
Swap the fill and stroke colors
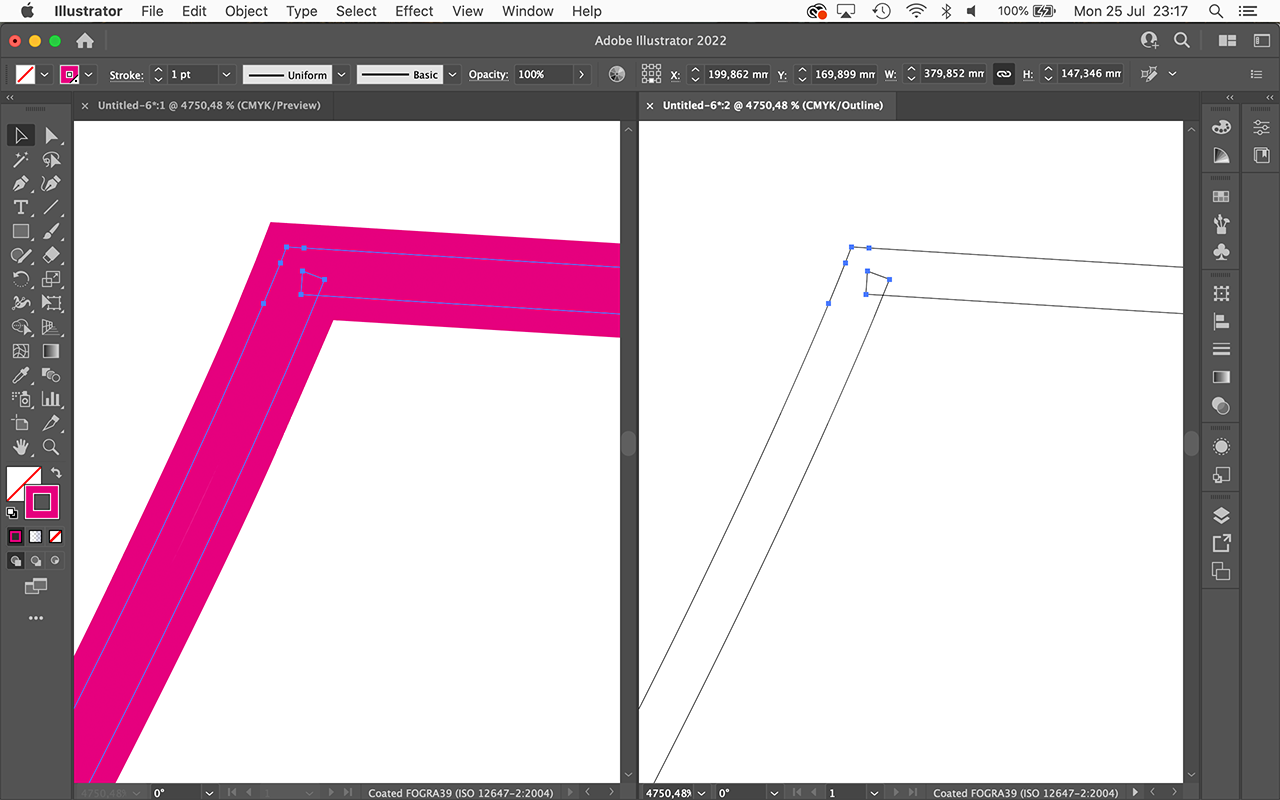(x=57, y=470)
